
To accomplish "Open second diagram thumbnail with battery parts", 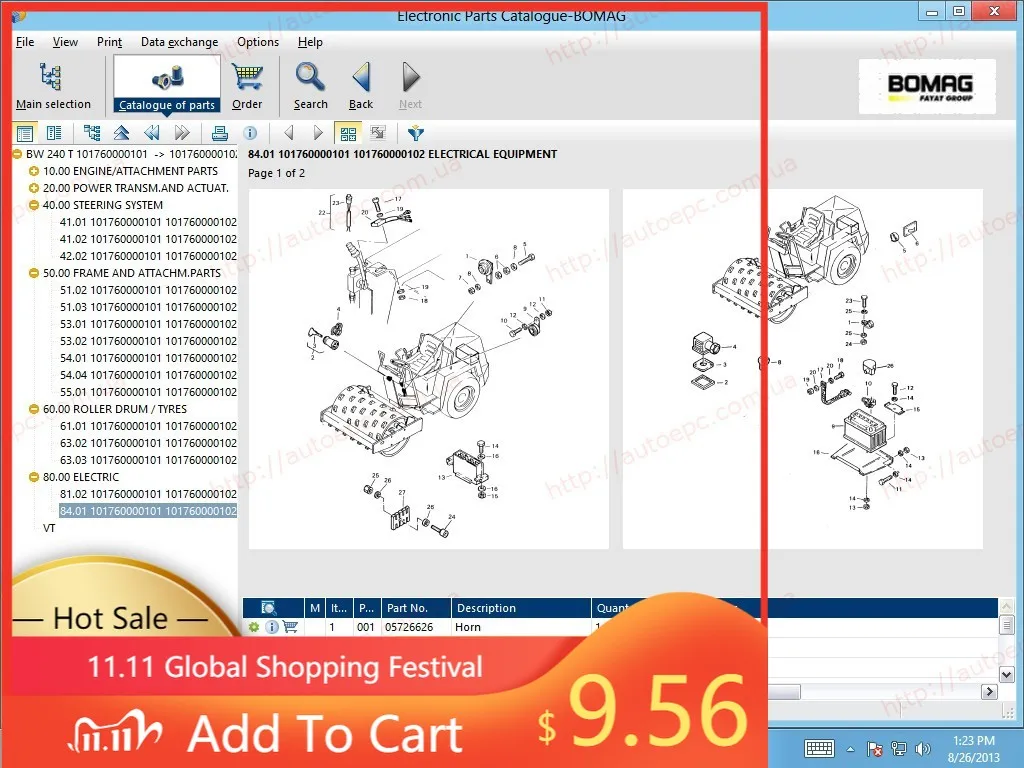I will [803, 369].
